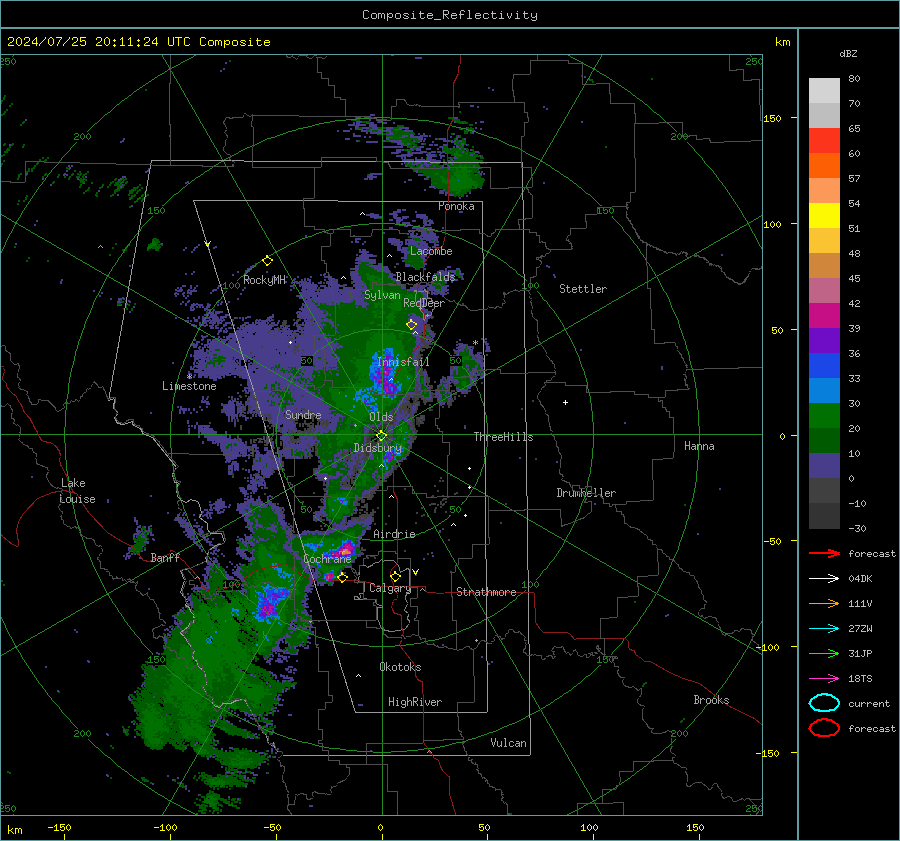Click the Didsbury town label
Image resolution: width=900 pixels, height=841 pixels.
tap(378, 448)
